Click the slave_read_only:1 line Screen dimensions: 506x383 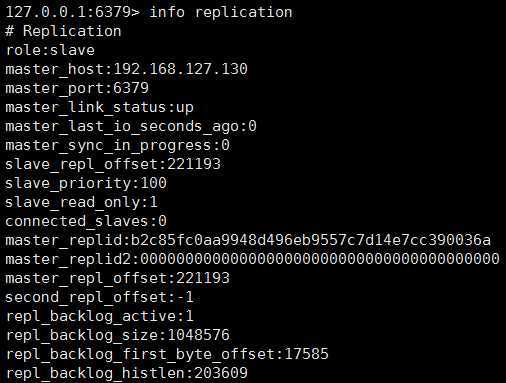coord(82,203)
